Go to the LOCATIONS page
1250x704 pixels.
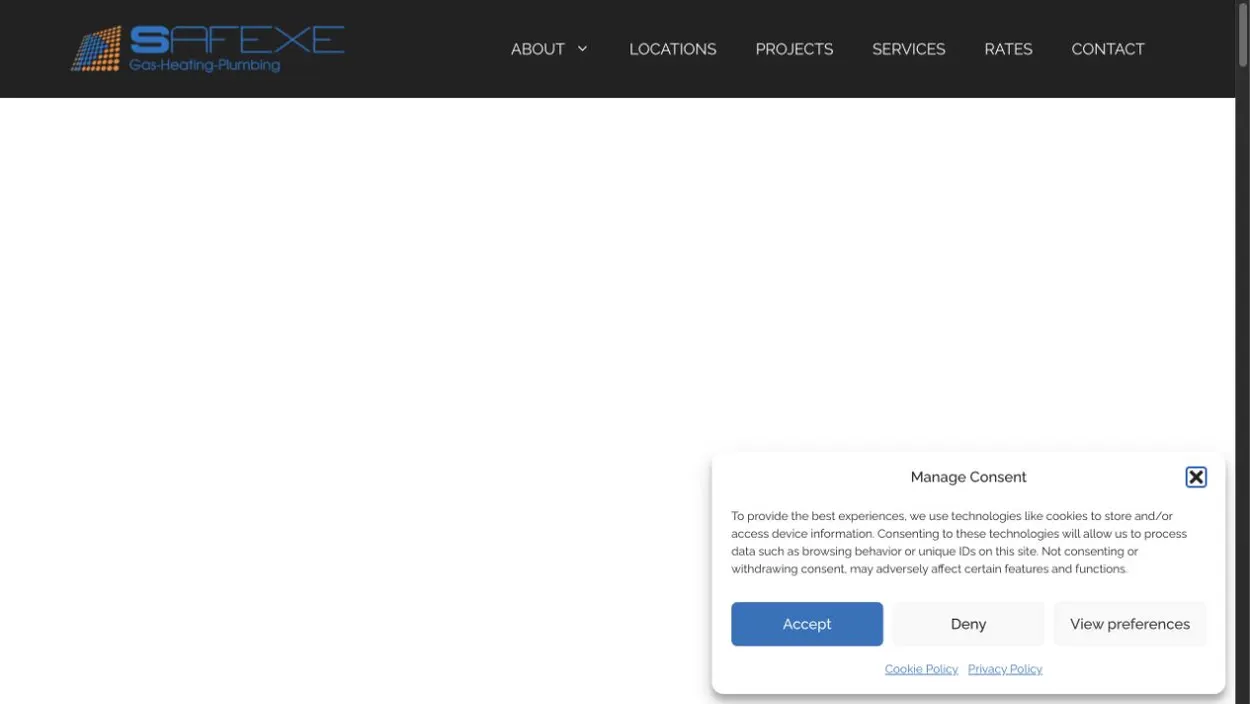[x=673, y=49]
